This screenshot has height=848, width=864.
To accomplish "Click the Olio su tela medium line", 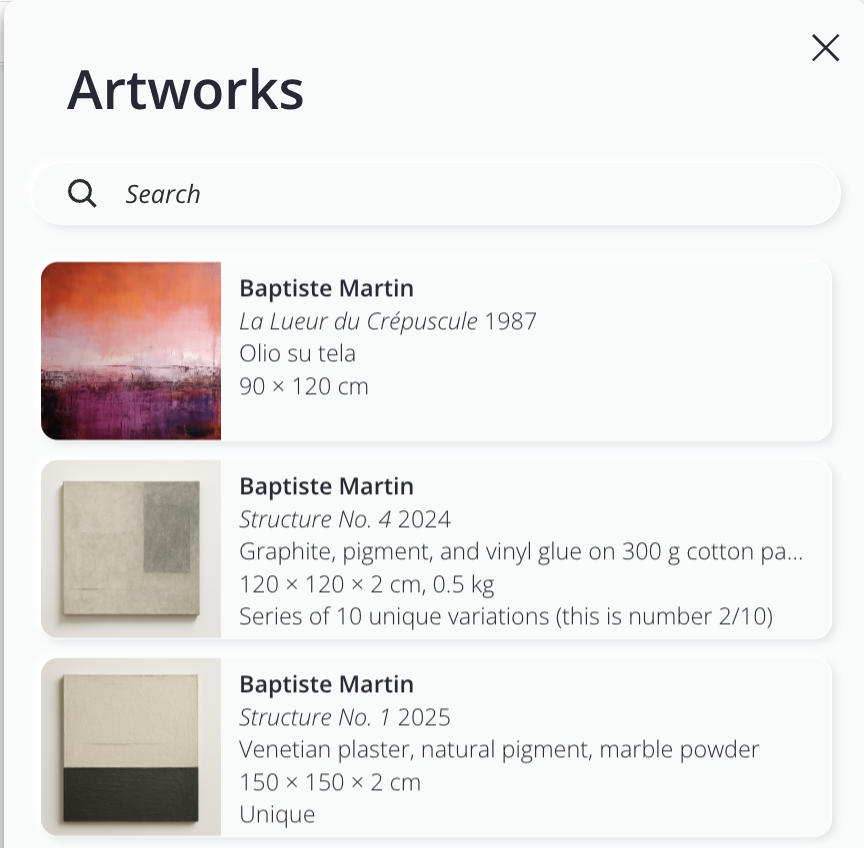I will [297, 353].
